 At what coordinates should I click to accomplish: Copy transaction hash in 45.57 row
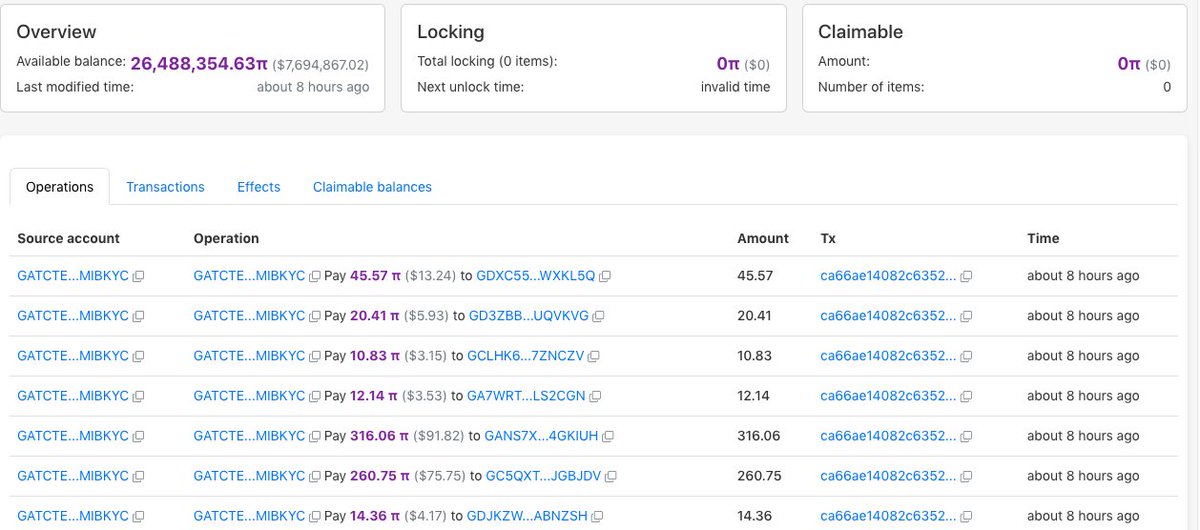click(x=967, y=276)
